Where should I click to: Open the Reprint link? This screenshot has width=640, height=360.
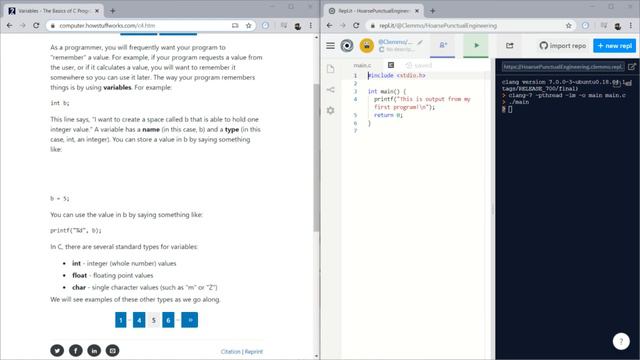point(253,351)
